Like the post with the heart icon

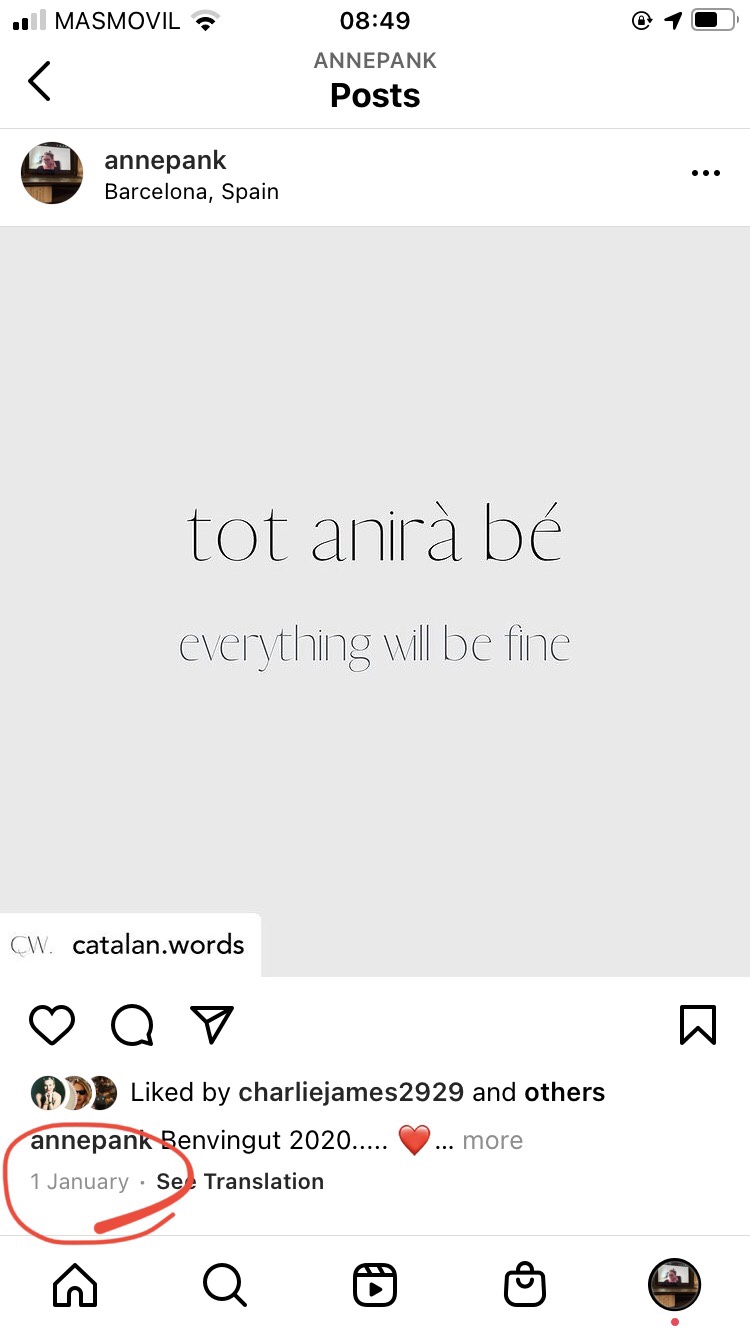[x=52, y=1024]
